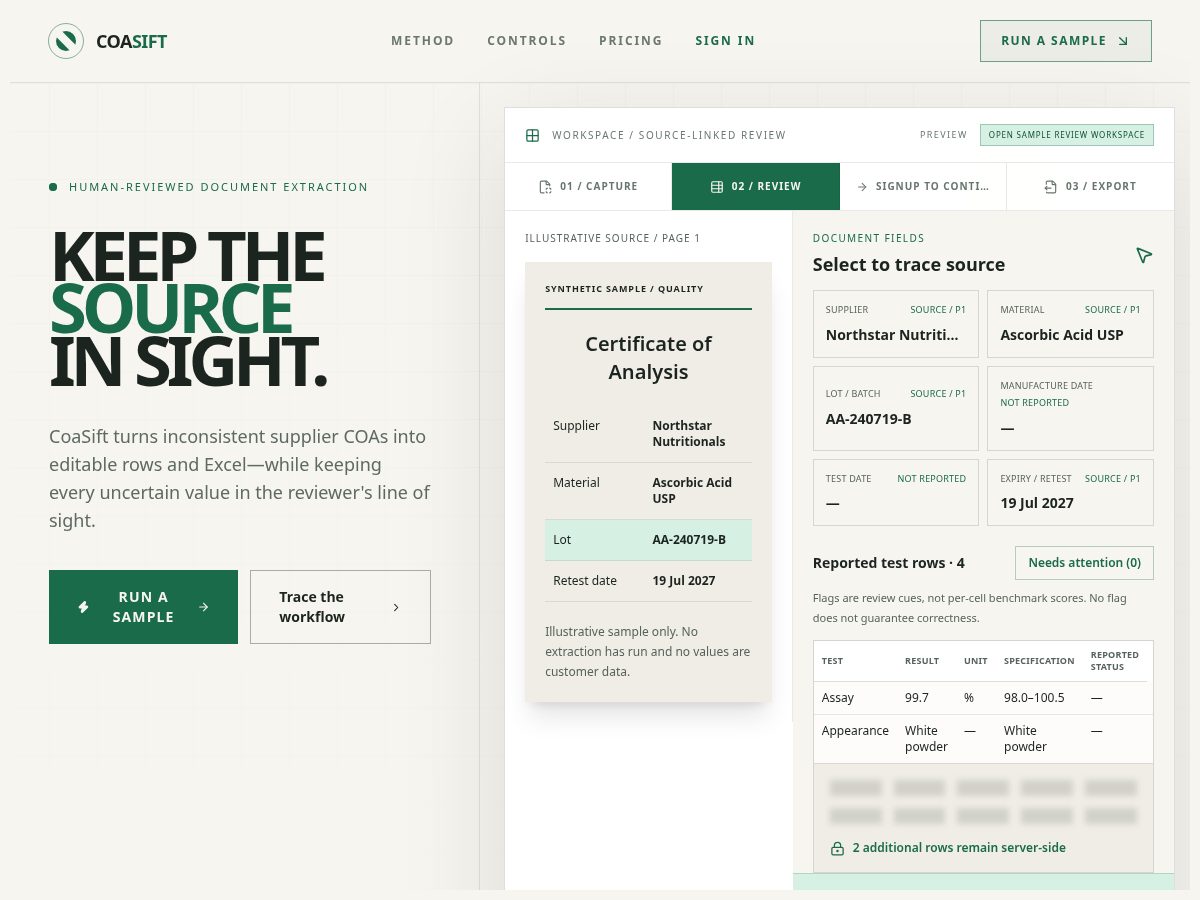Click the Workspace / Source-Linked Review breadcrumb
Viewport: 1200px width, 900px height.
[x=669, y=135]
